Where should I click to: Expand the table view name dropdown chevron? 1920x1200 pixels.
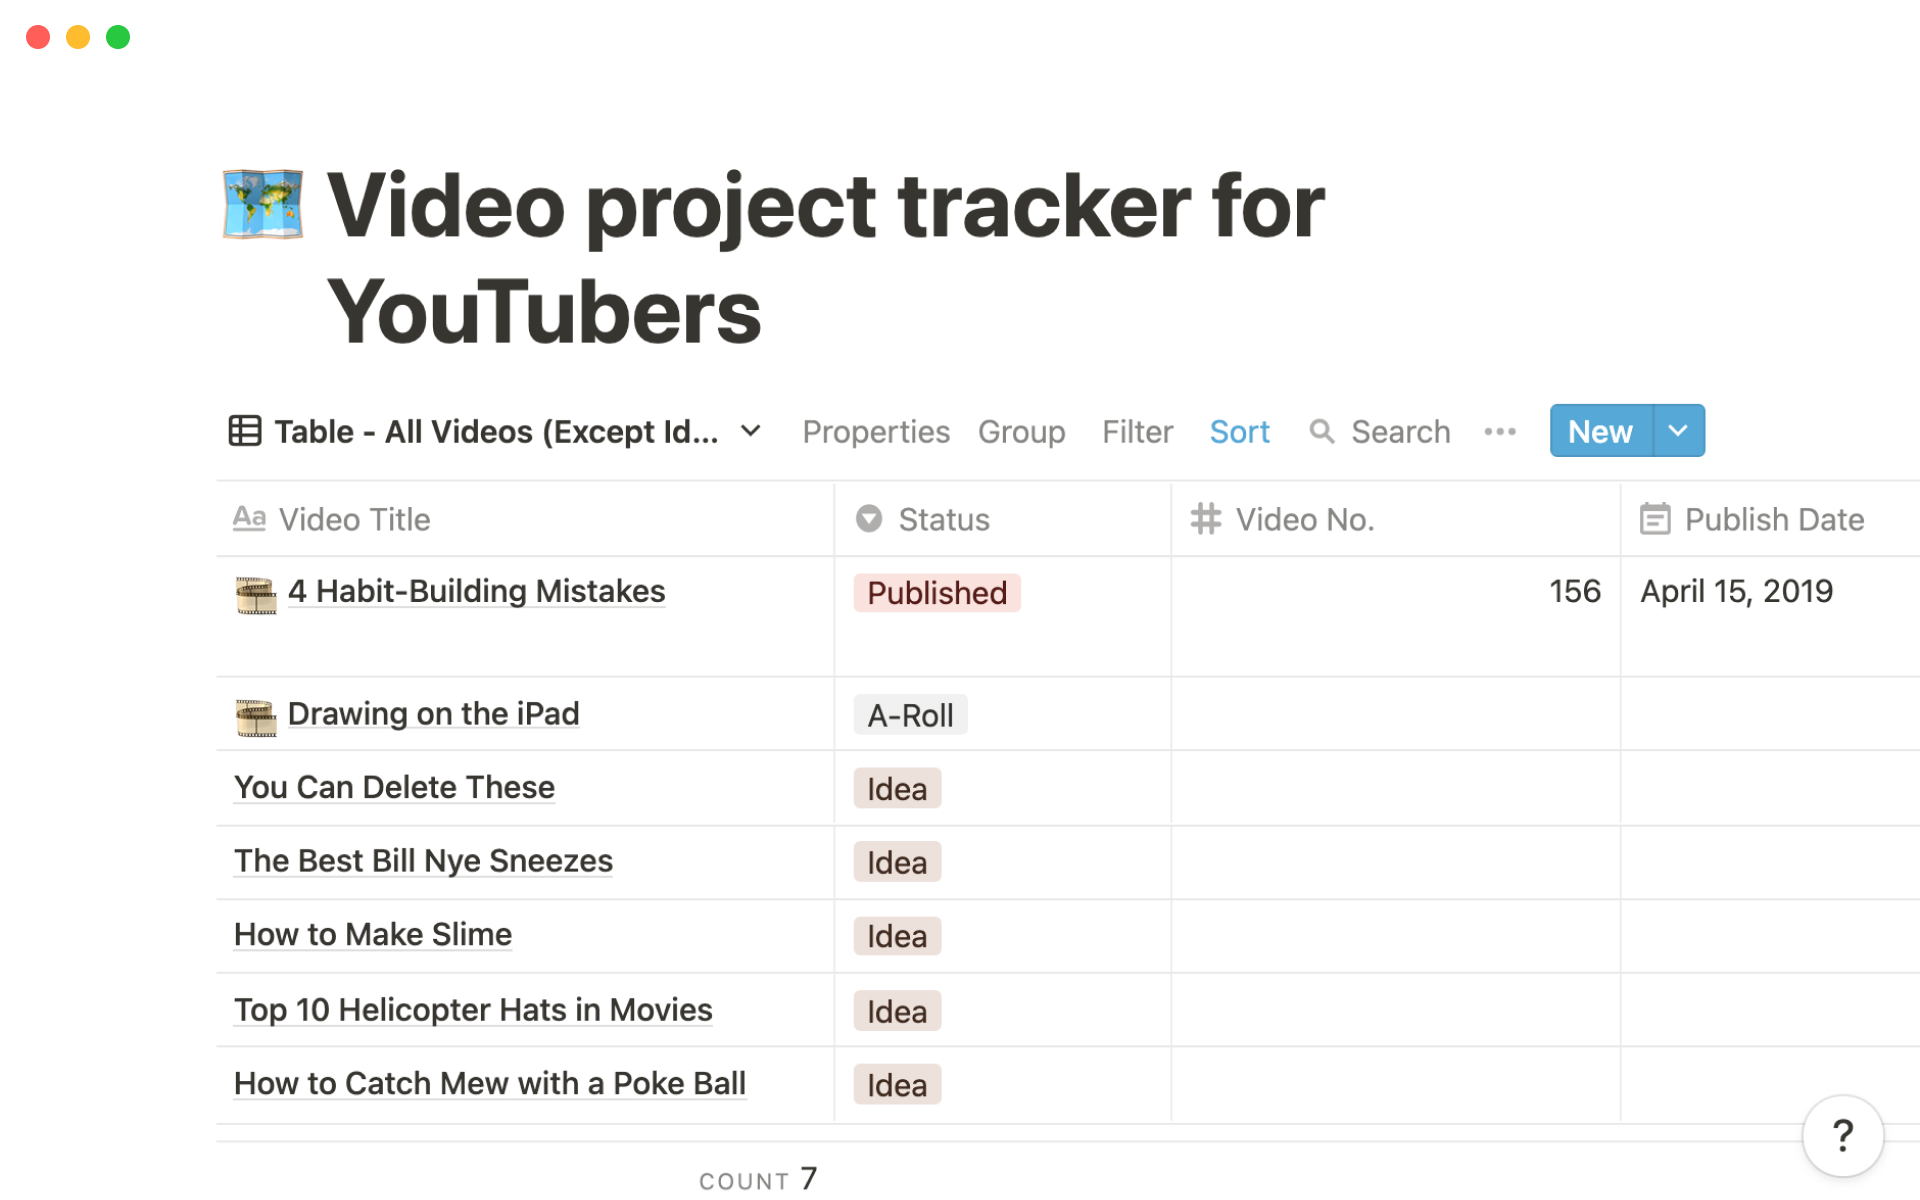coord(751,431)
